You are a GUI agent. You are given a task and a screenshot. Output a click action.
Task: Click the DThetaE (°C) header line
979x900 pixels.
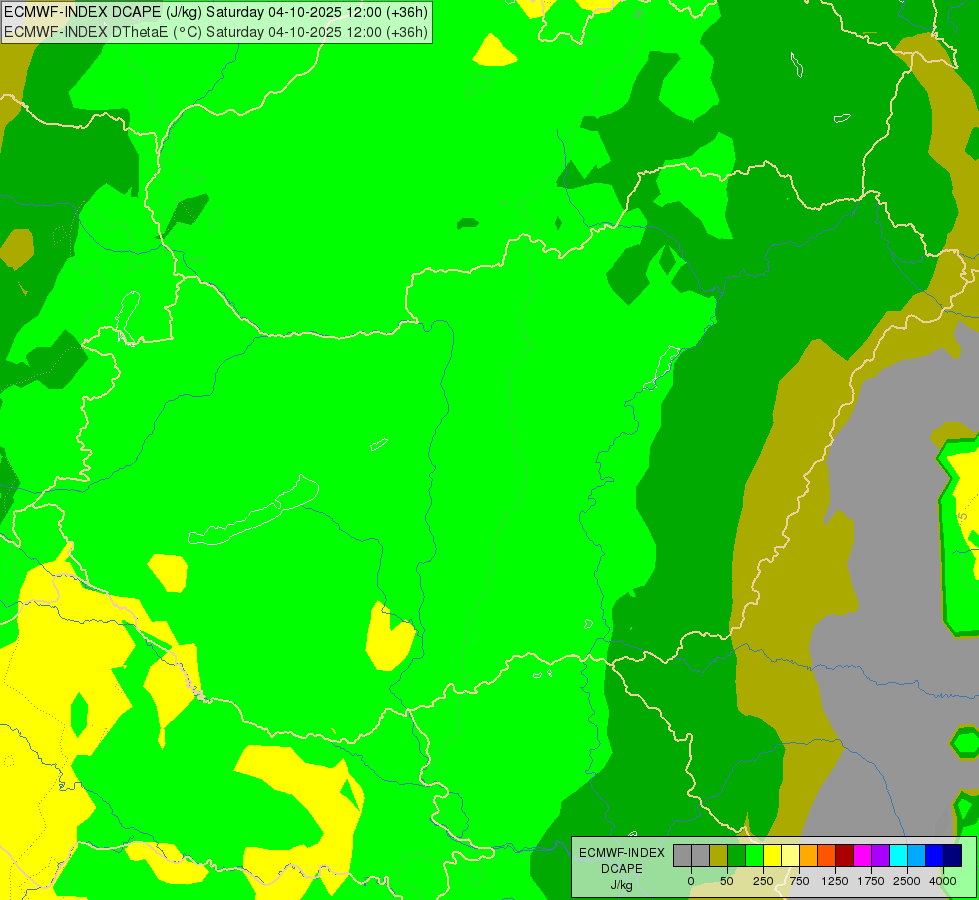(216, 32)
